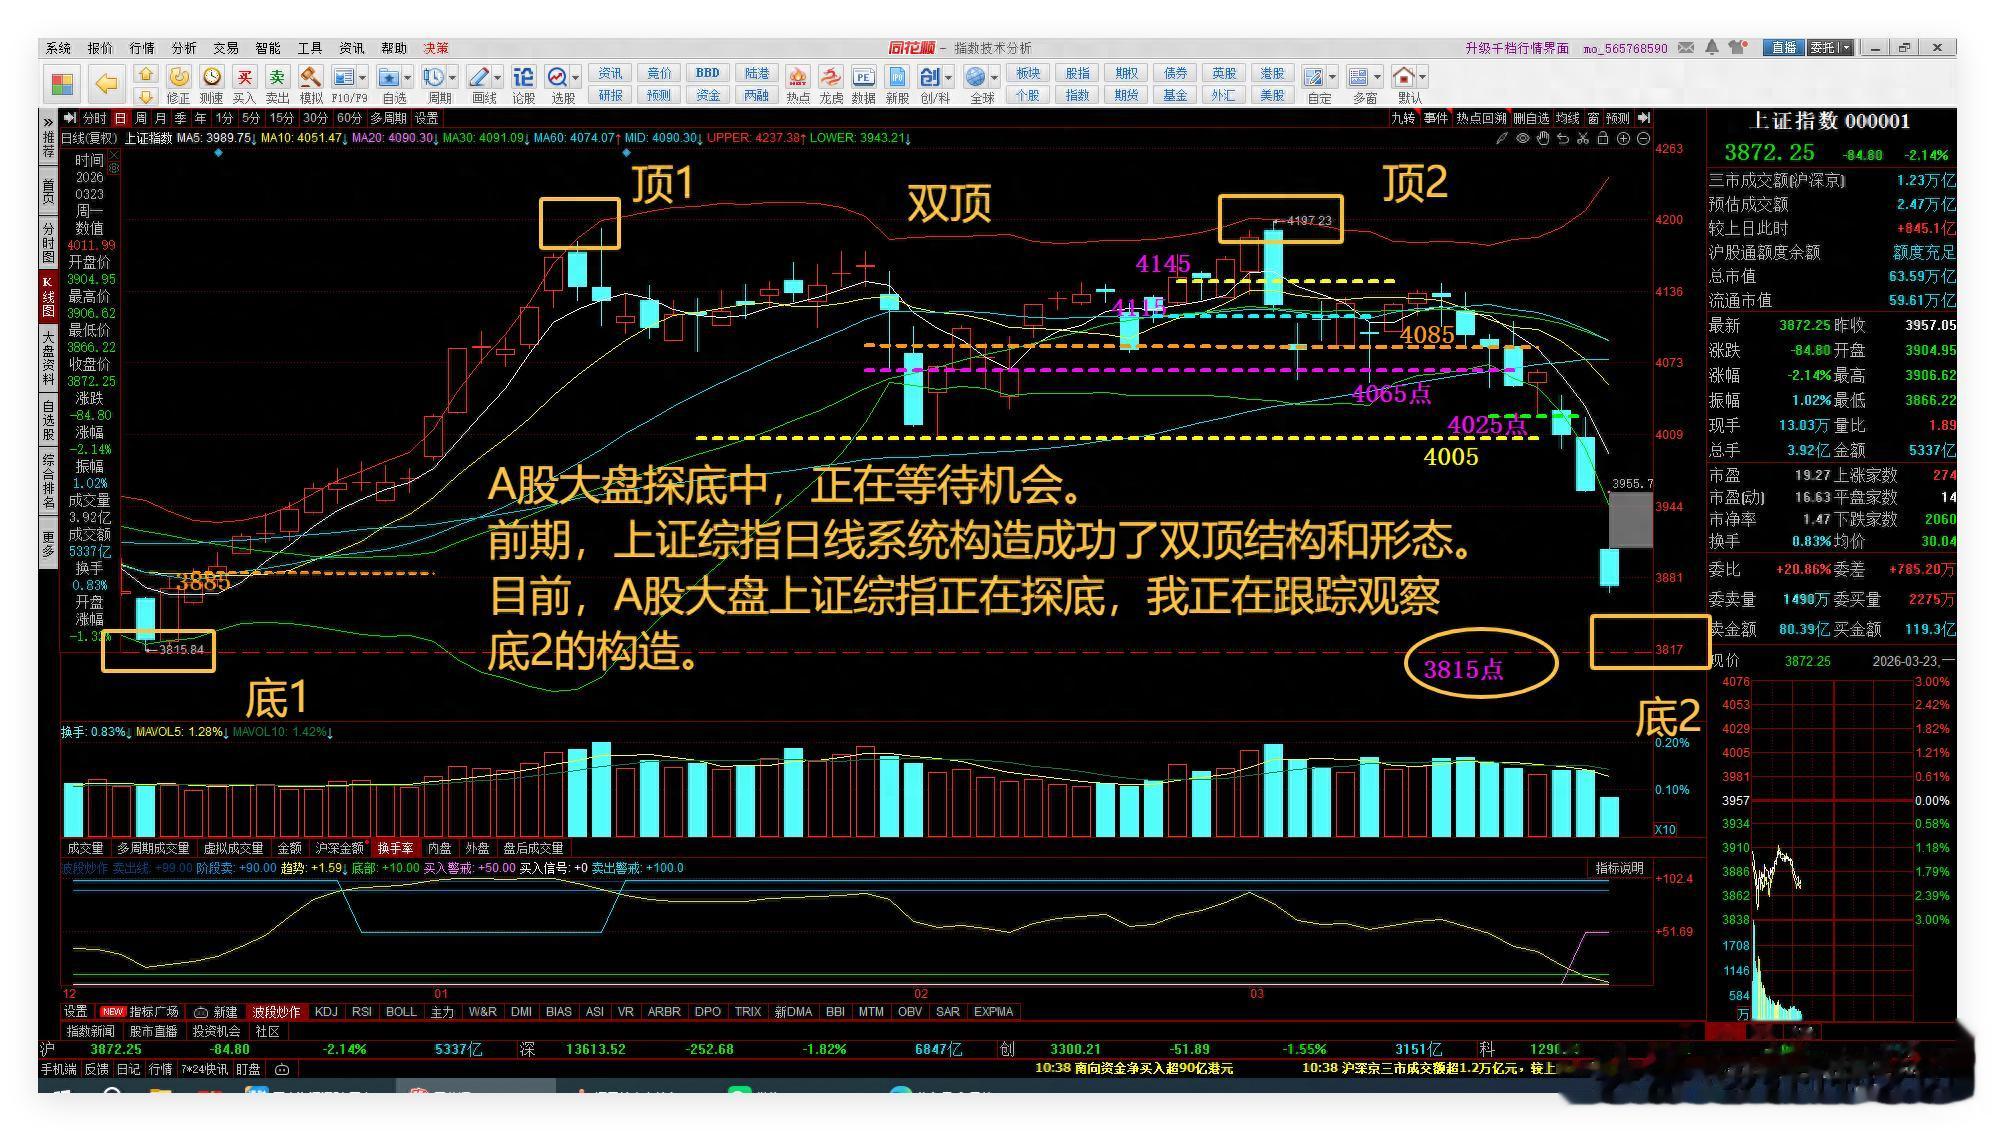Toggle the eye visibility icon above chart
The height and width of the screenshot is (1131, 1995).
click(x=1522, y=139)
